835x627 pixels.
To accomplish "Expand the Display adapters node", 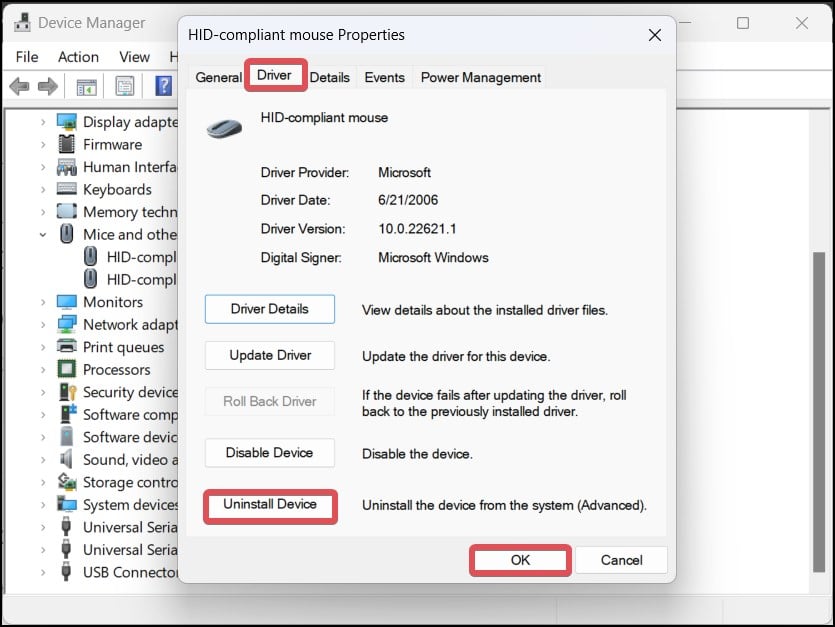I will pyautogui.click(x=43, y=122).
